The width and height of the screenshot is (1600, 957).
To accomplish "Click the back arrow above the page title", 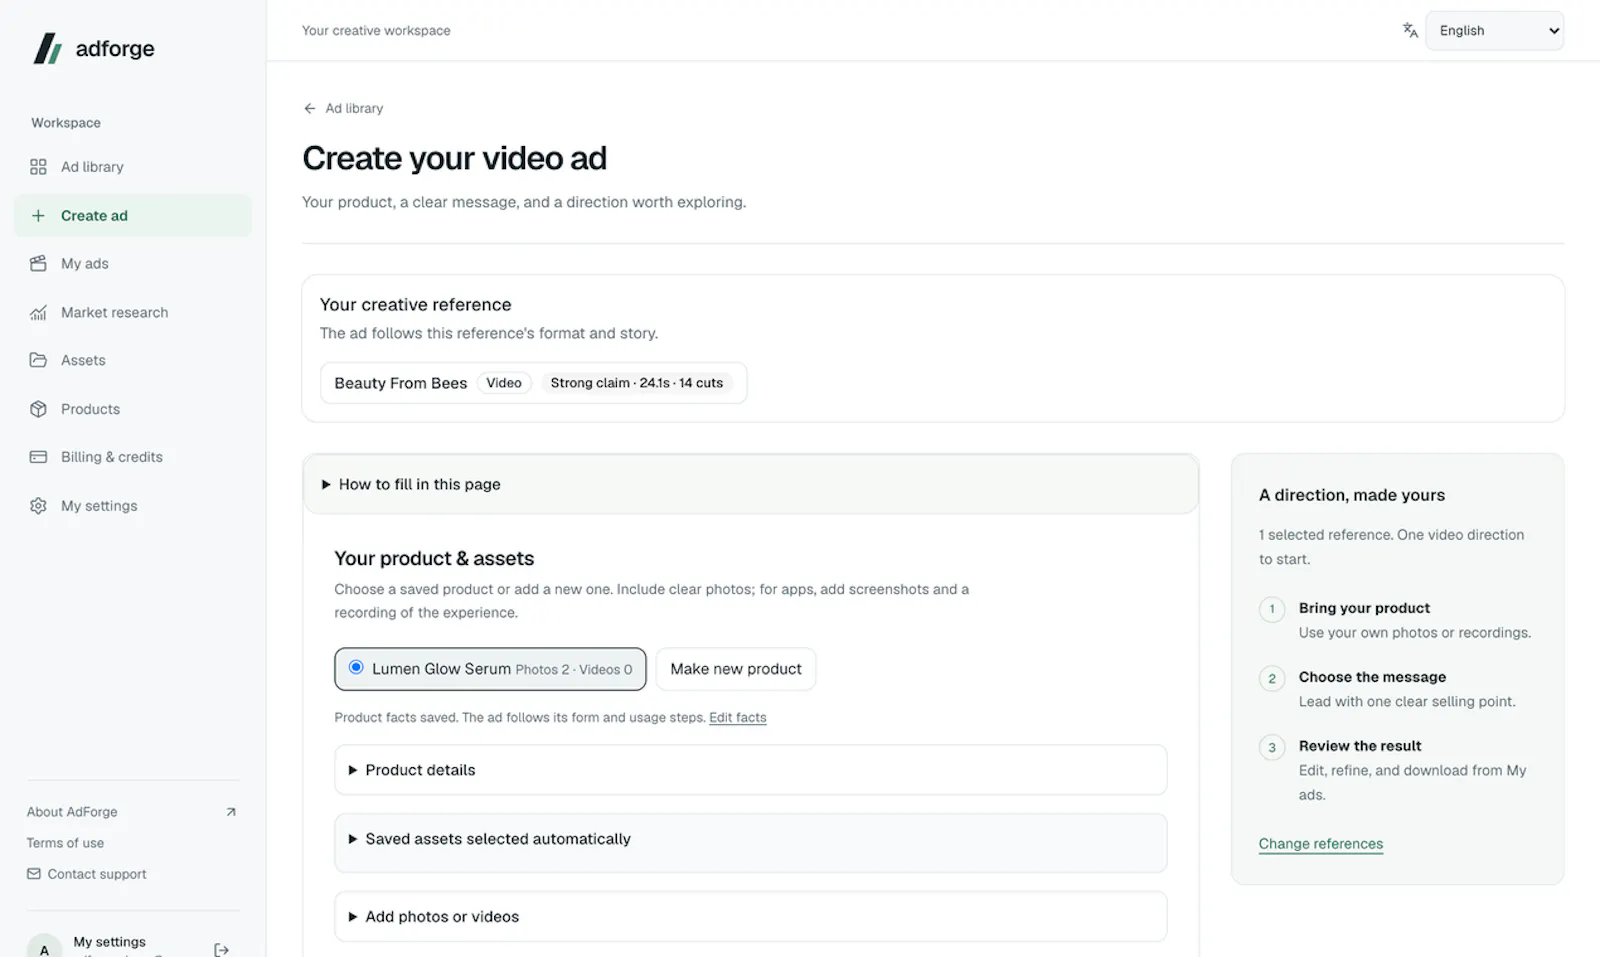I will (x=310, y=108).
